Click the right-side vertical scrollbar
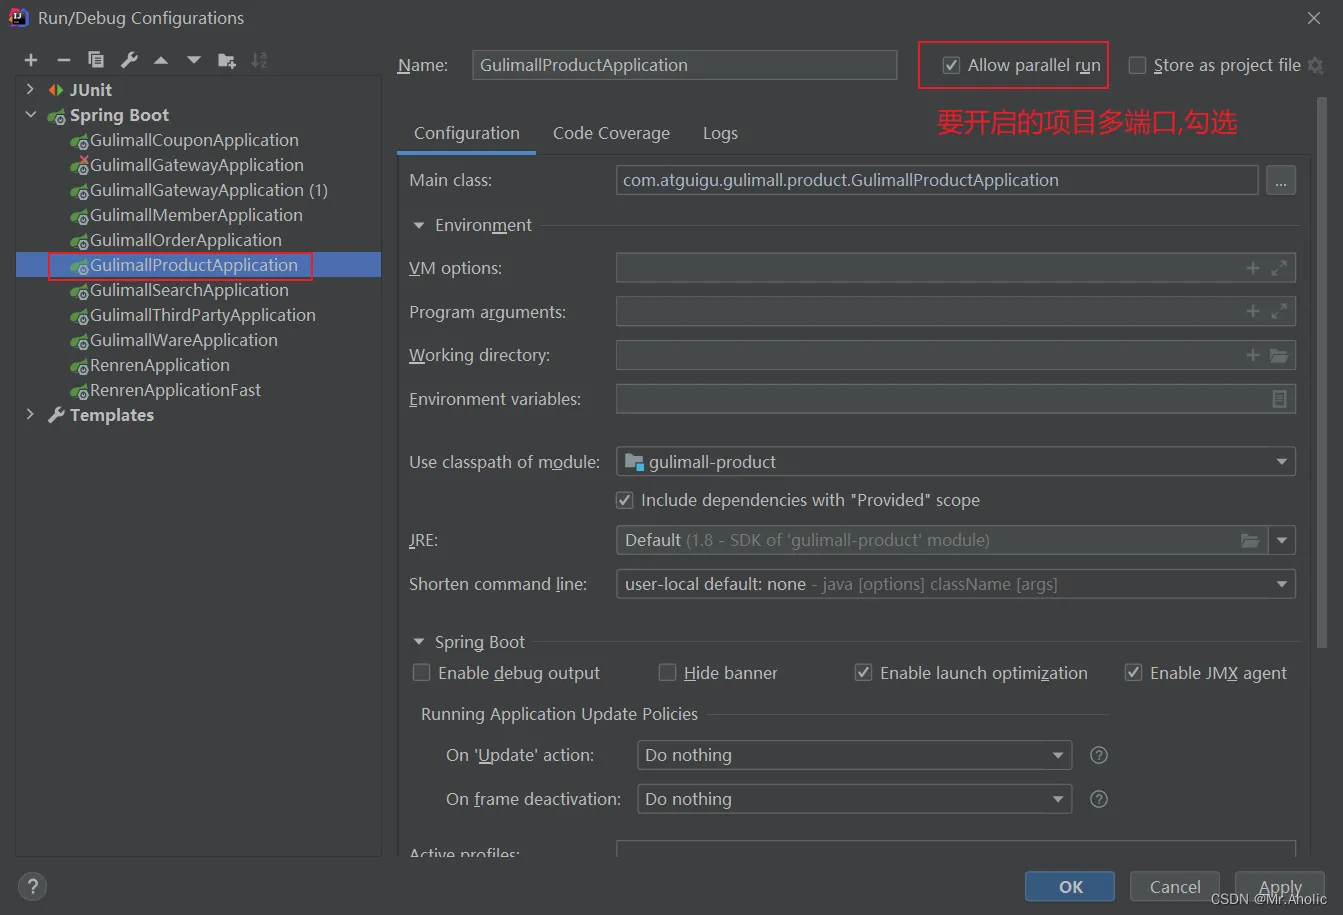This screenshot has width=1343, height=915. 1322,370
